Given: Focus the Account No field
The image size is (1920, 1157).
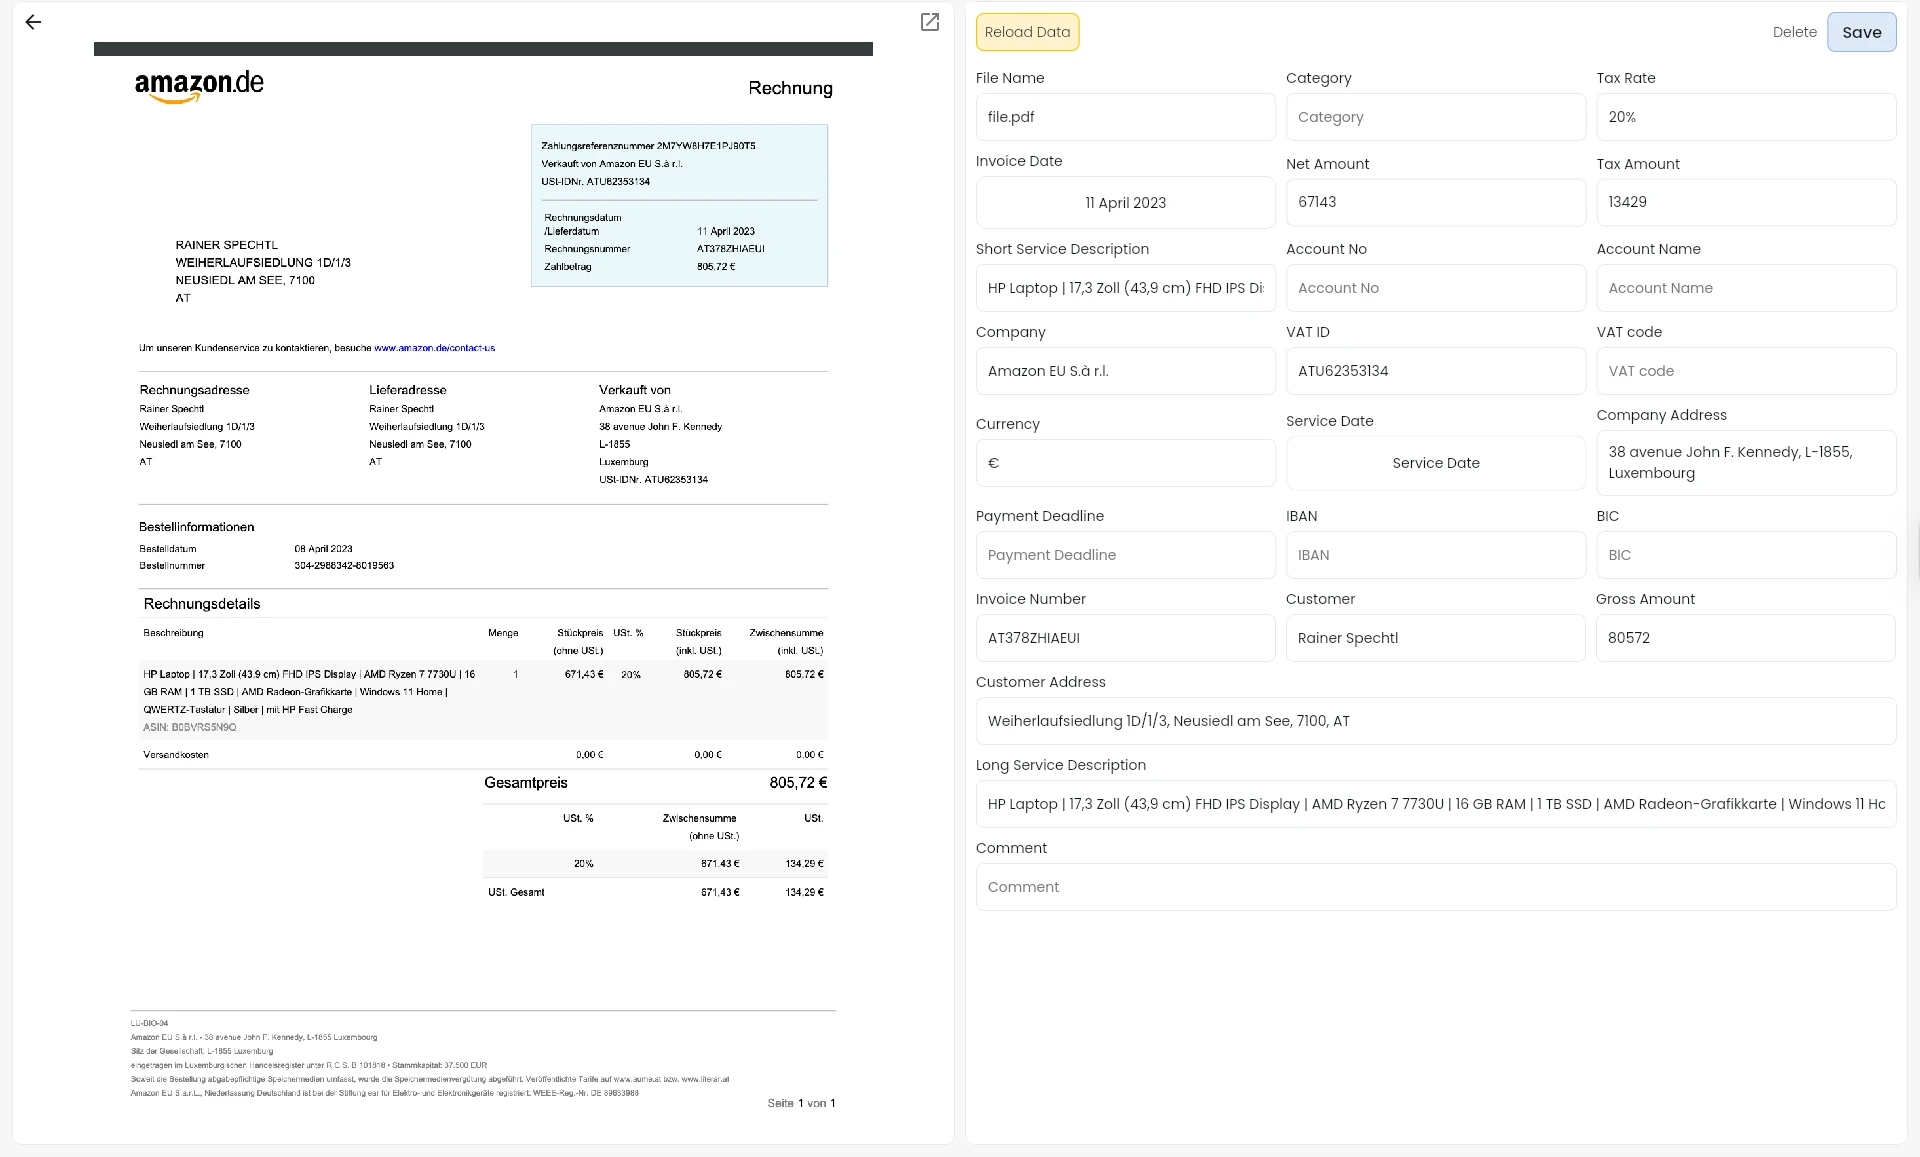Looking at the screenshot, I should point(1435,288).
